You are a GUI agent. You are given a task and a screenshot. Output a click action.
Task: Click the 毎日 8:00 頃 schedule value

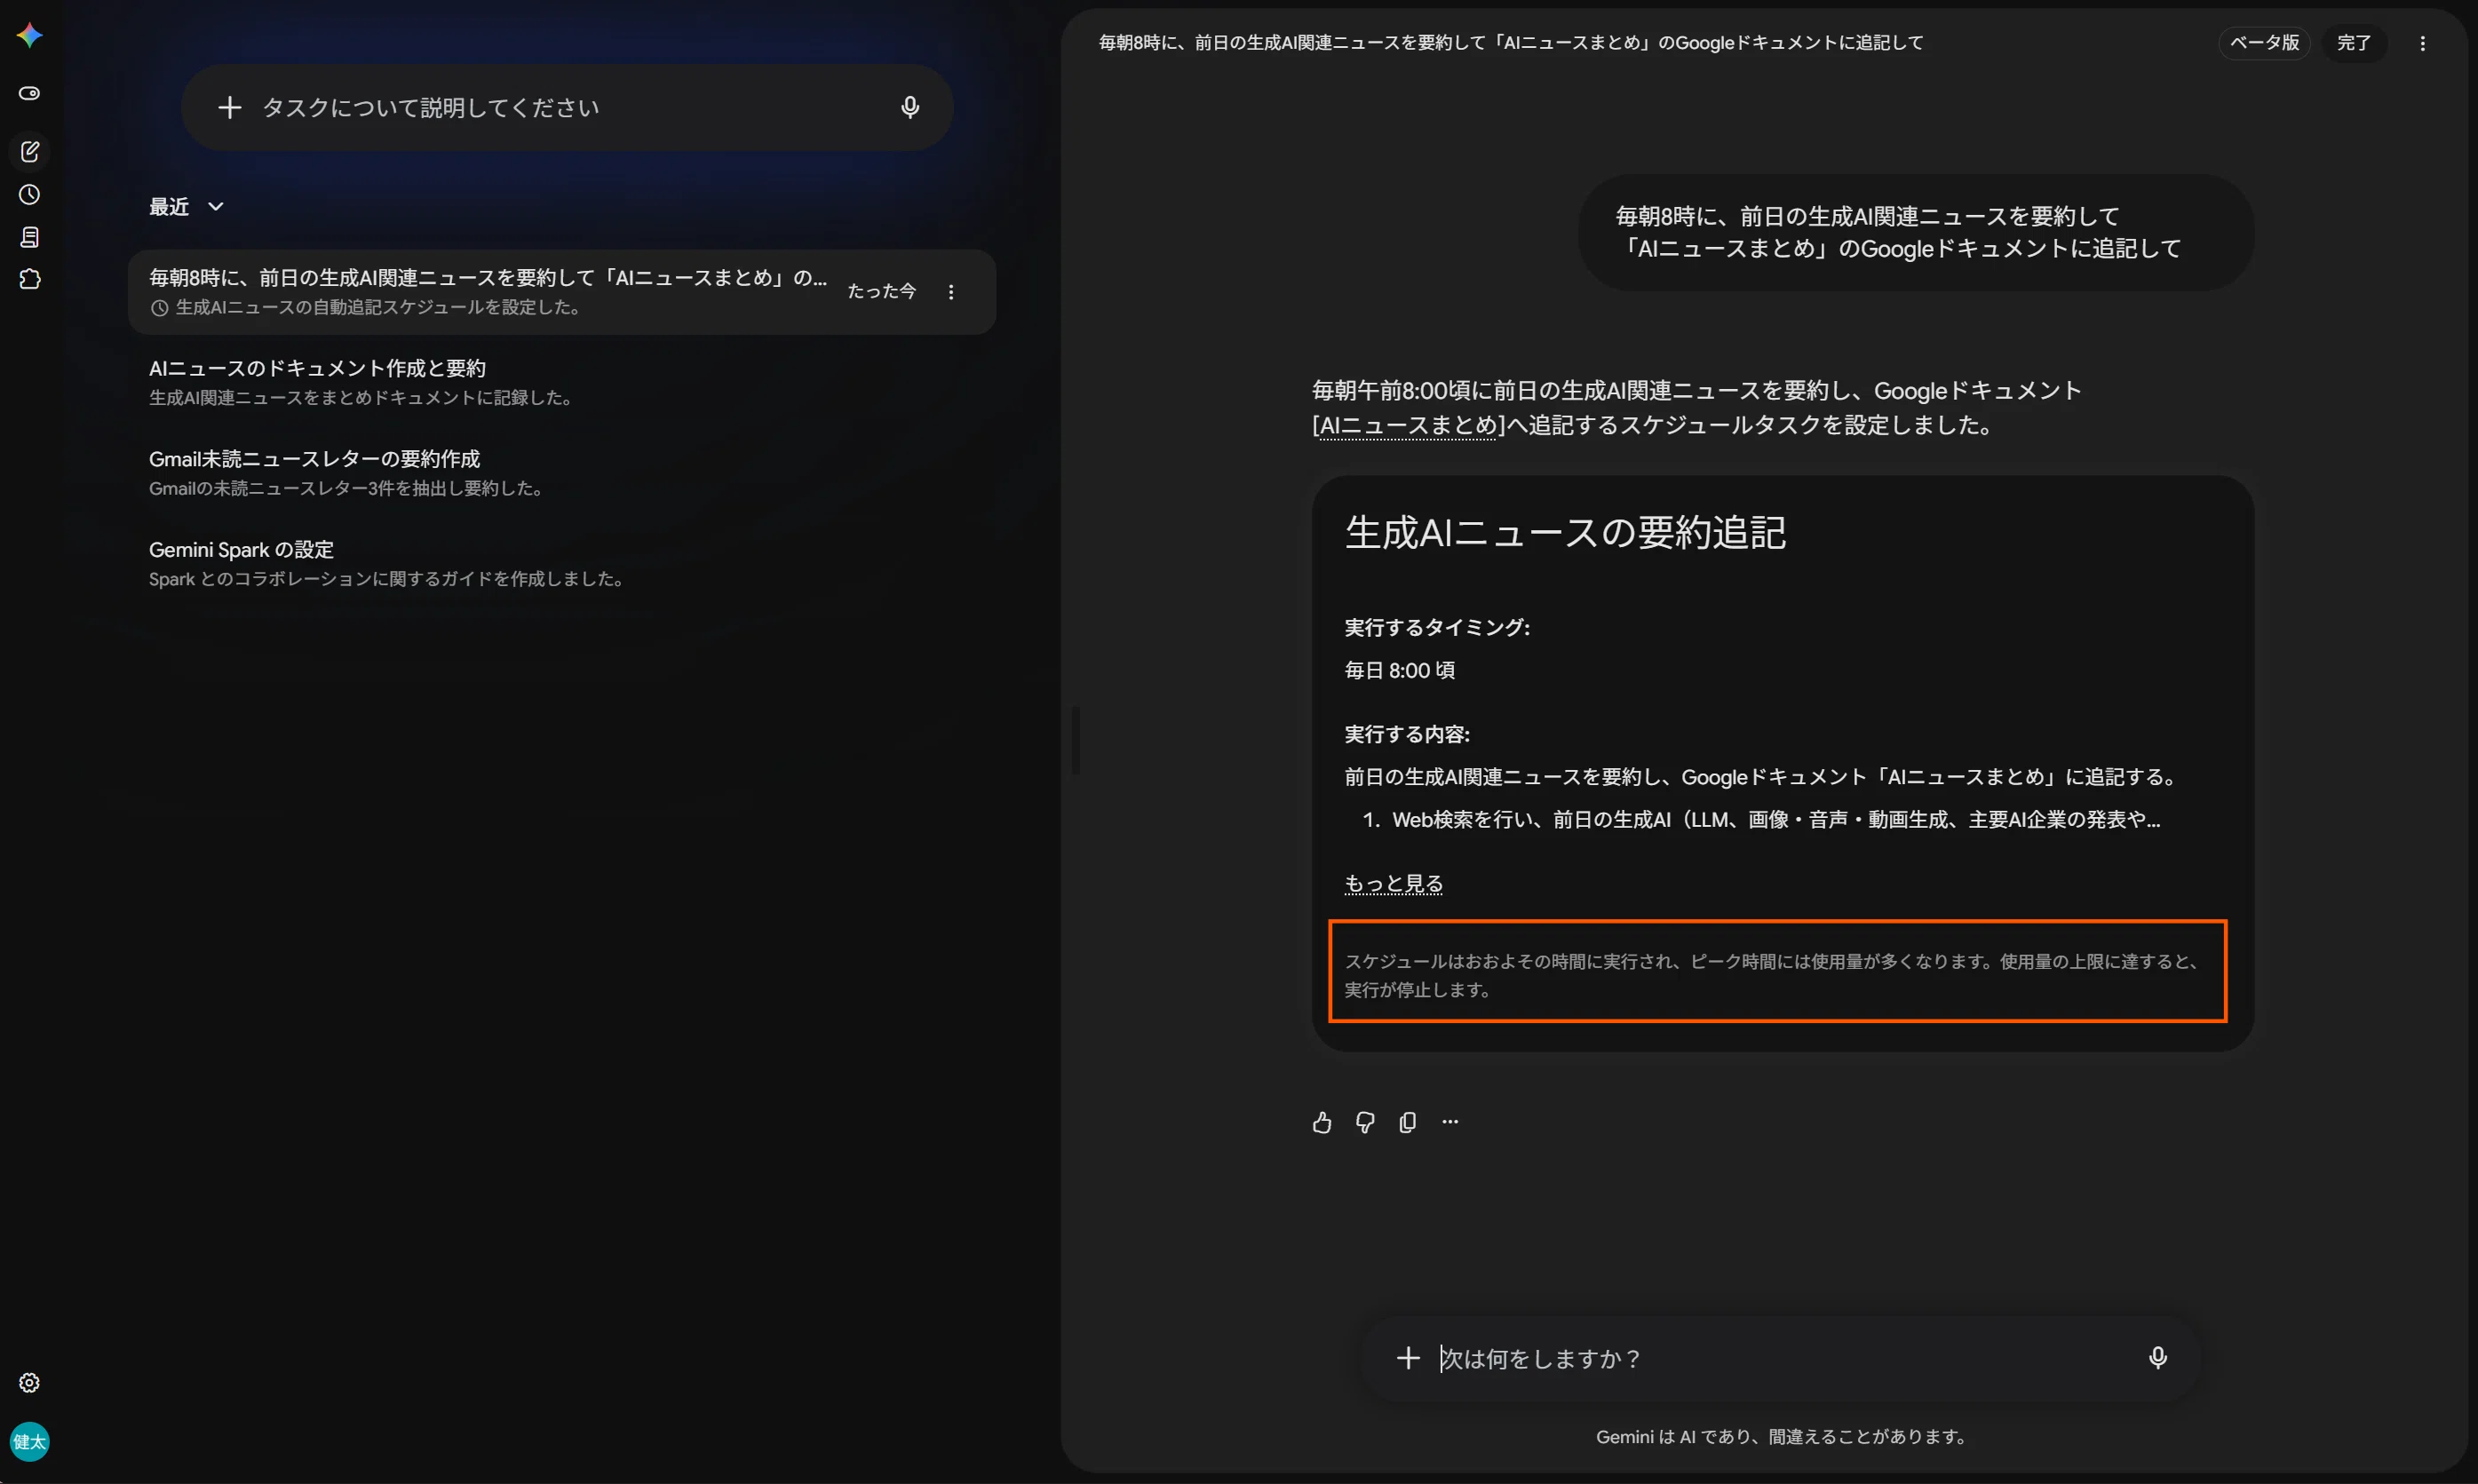click(x=1399, y=670)
